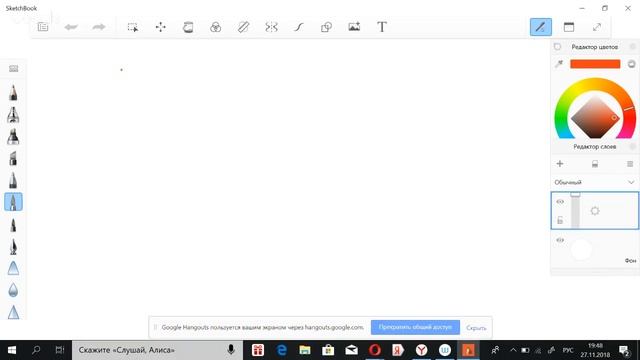
Task: Turn on Symmetry drawing tool
Action: click(271, 27)
